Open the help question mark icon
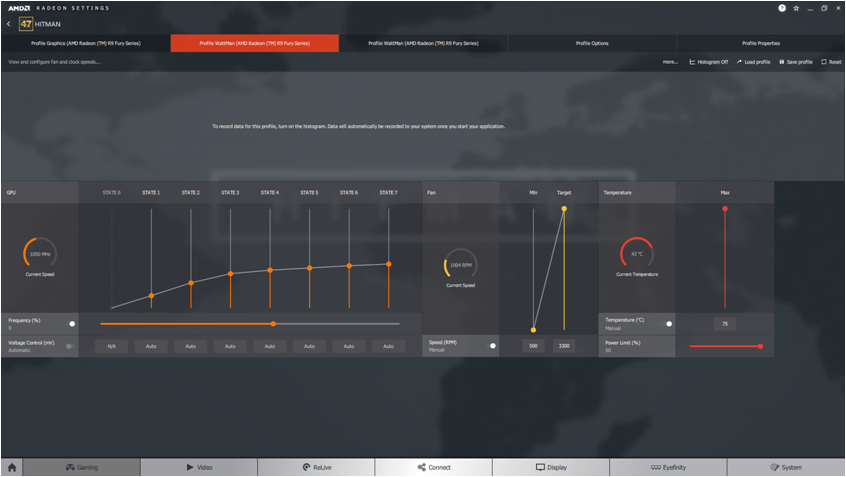 point(782,8)
